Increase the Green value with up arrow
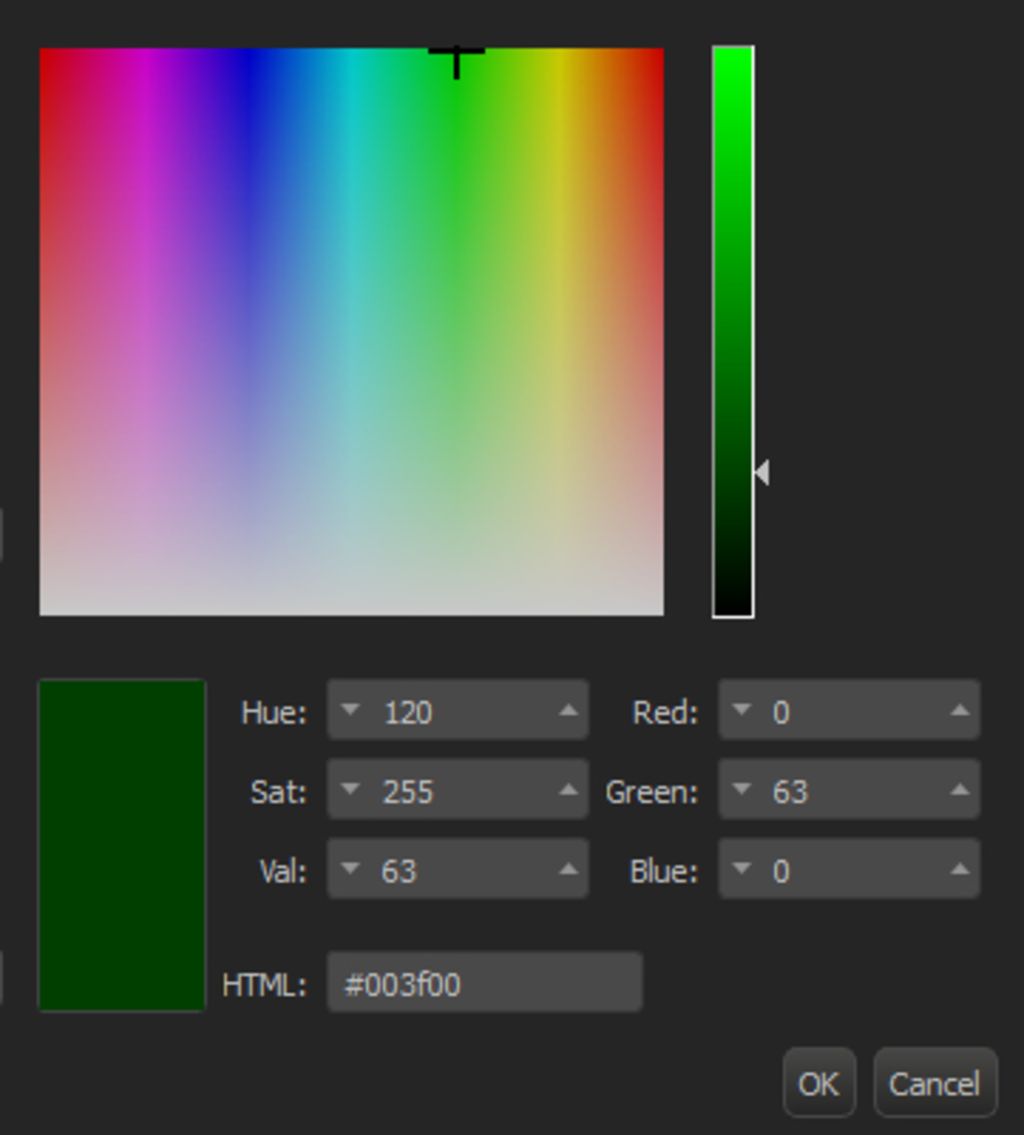1024x1135 pixels. coord(960,790)
